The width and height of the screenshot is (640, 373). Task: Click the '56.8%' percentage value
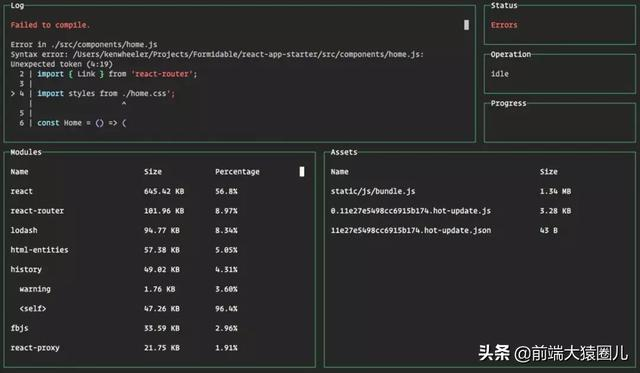pos(227,191)
